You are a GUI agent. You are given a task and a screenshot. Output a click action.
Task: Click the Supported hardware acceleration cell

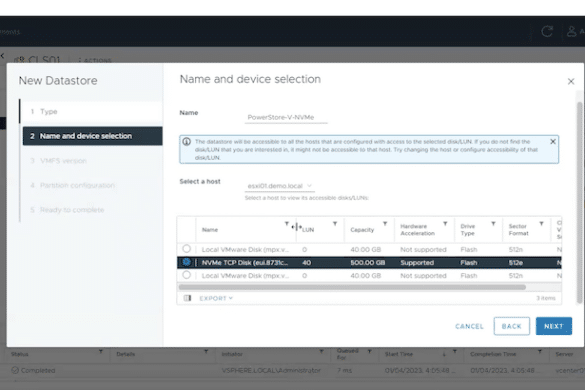pyautogui.click(x=417, y=262)
